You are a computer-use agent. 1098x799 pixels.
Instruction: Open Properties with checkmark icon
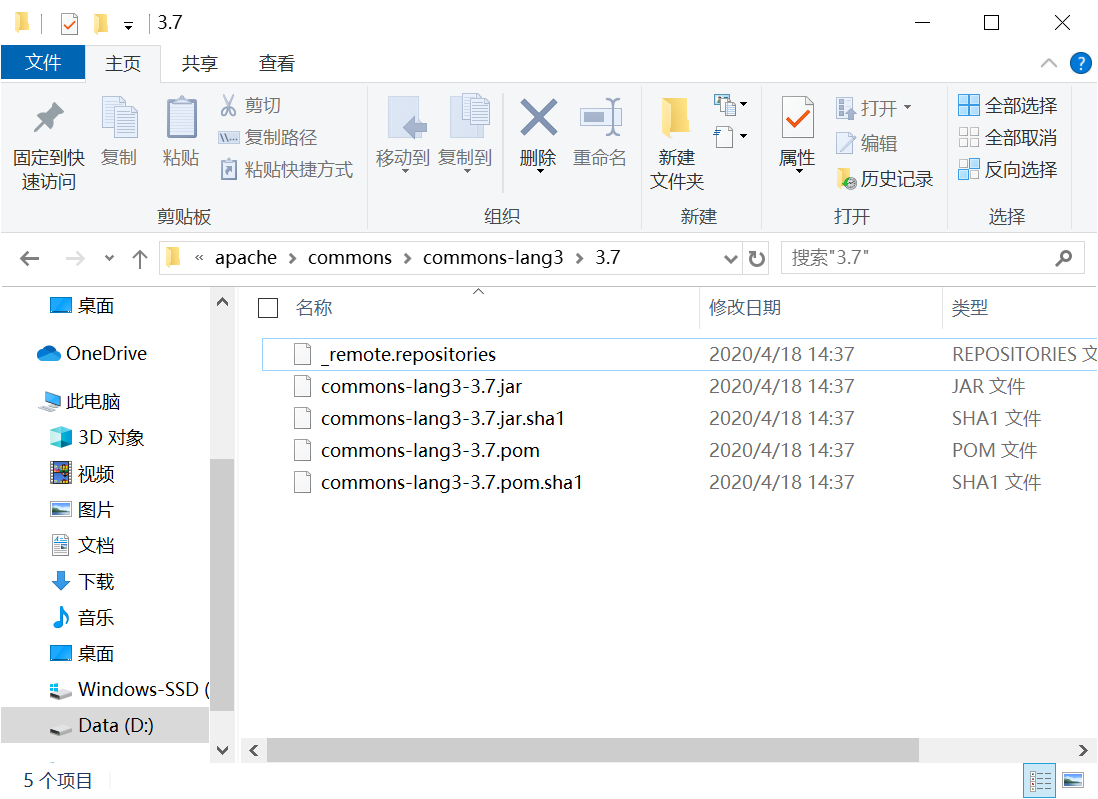[797, 118]
